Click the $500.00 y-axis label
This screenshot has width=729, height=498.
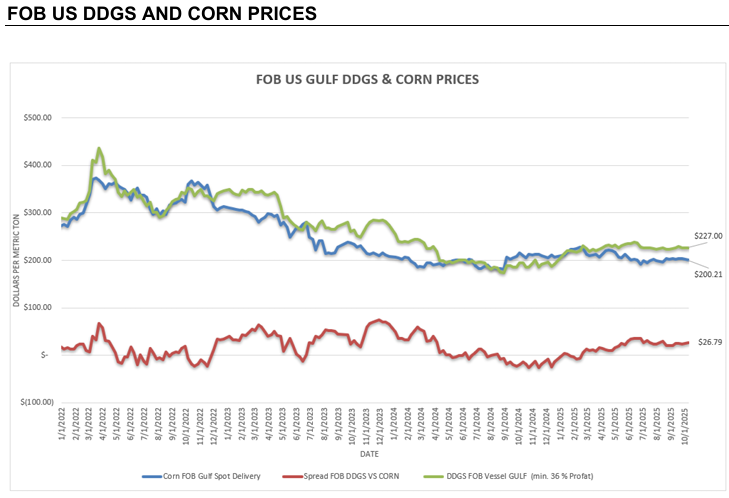coord(38,118)
